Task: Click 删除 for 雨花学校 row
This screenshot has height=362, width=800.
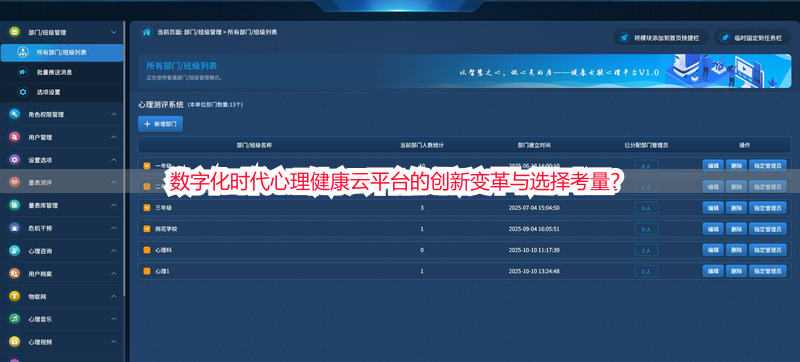Action: click(736, 229)
